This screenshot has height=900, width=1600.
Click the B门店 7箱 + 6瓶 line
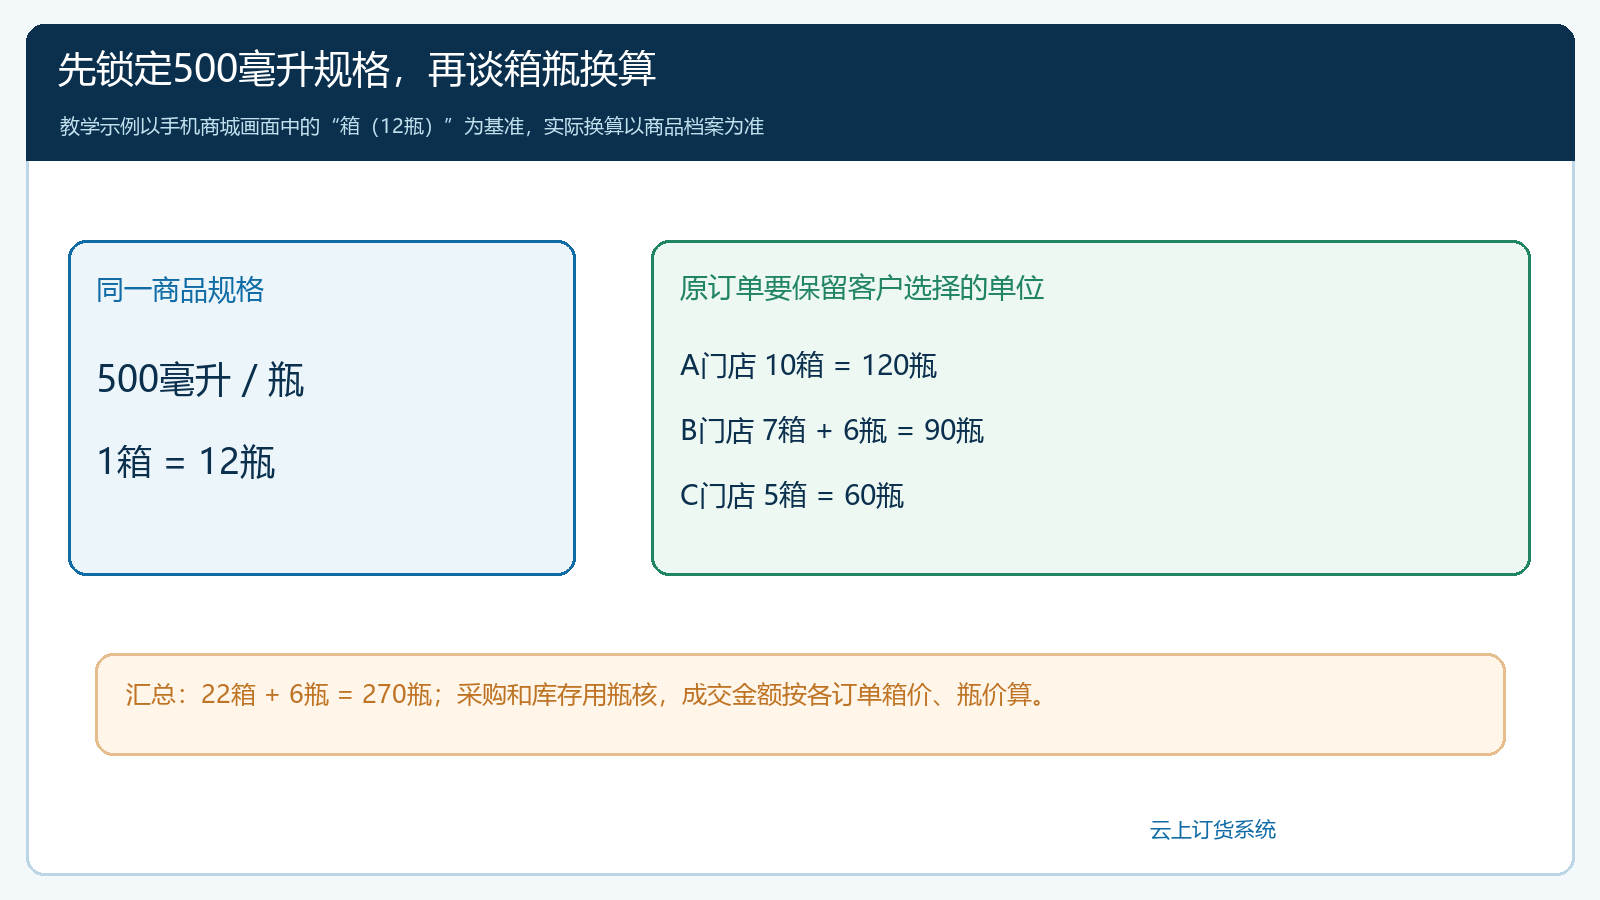click(832, 431)
